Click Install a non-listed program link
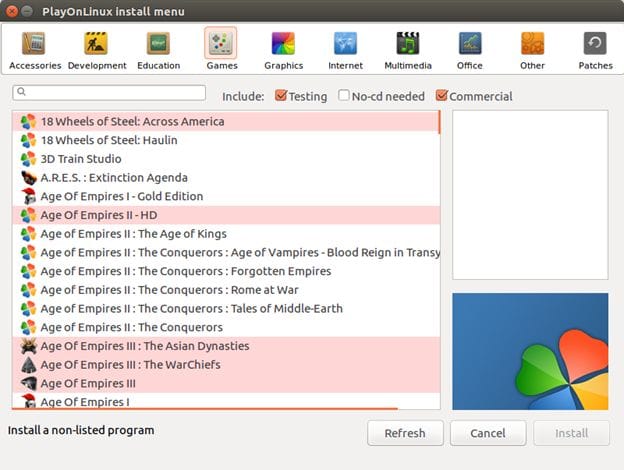Viewport: 624px width, 470px height. 81,430
